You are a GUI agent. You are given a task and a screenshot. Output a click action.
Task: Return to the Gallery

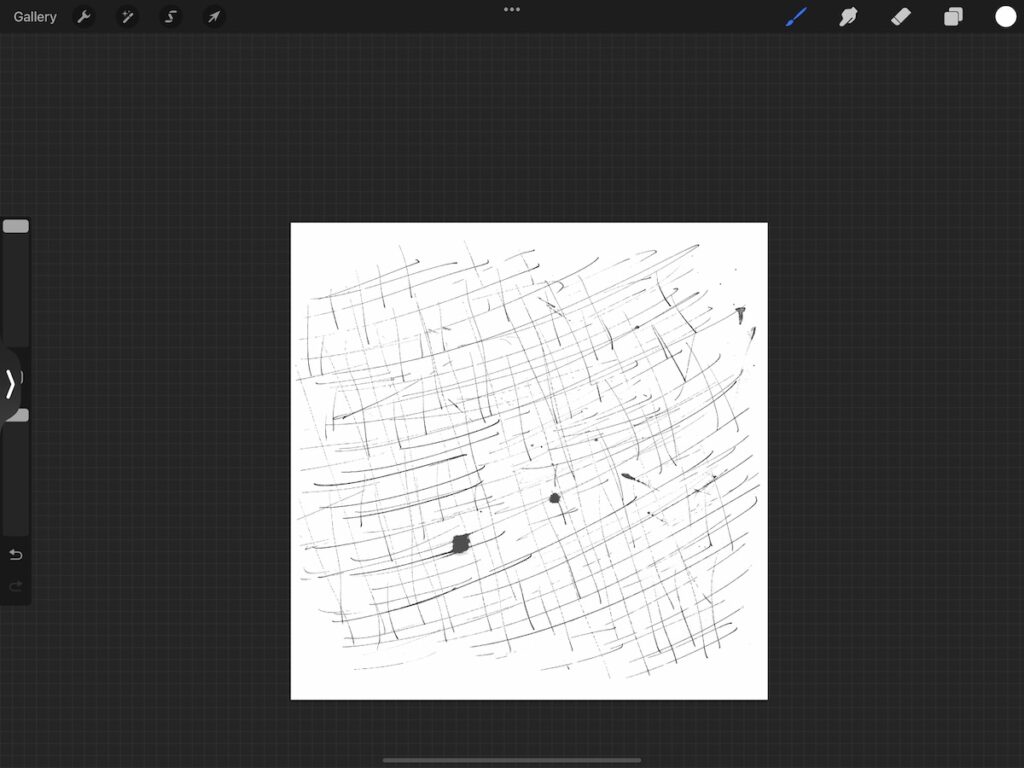pos(34,16)
